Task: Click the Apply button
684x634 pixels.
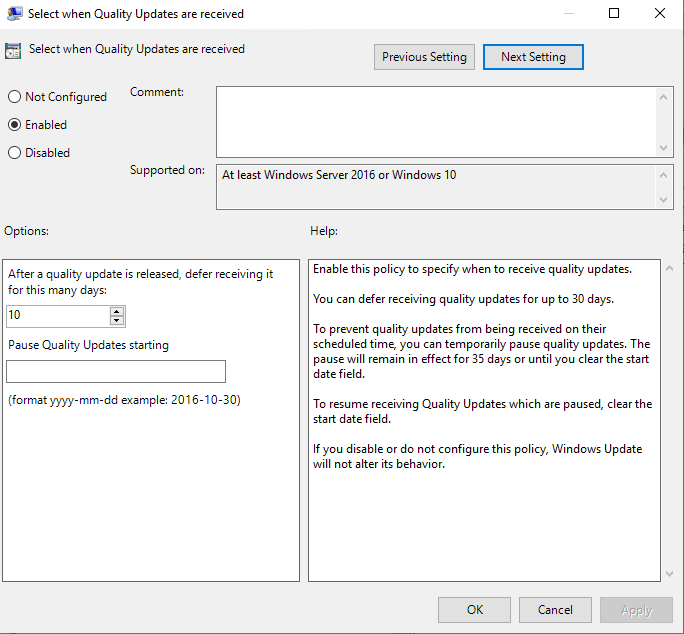Action: [x=636, y=610]
